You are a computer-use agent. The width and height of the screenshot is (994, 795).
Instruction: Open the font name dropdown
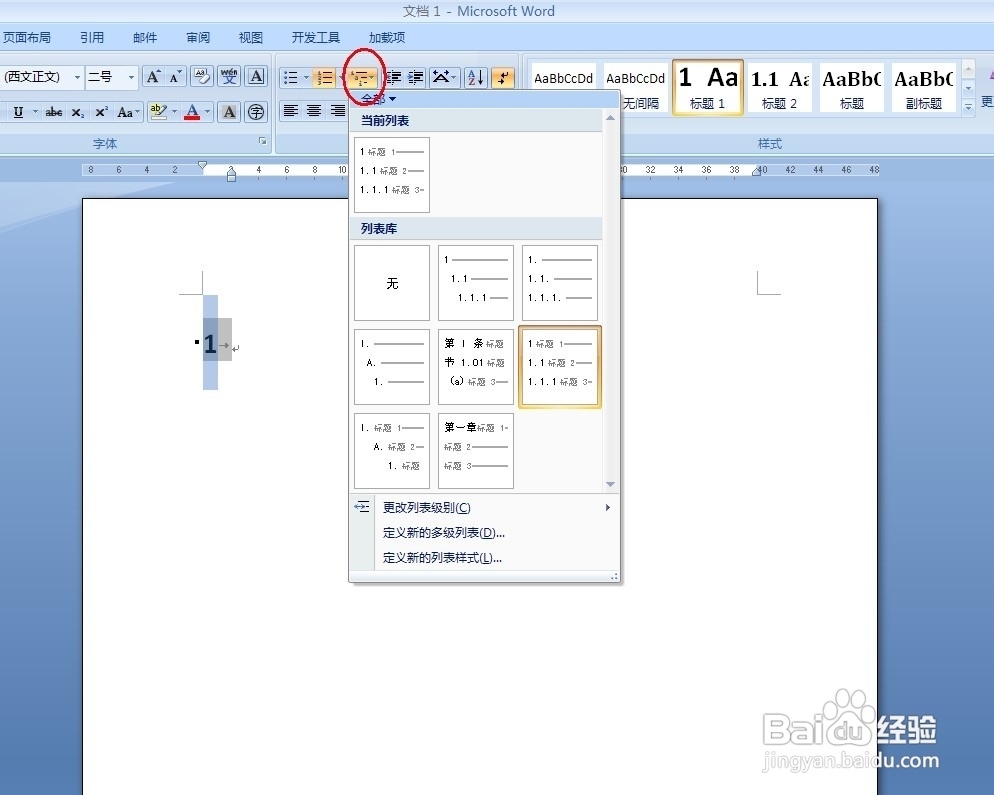[x=77, y=77]
